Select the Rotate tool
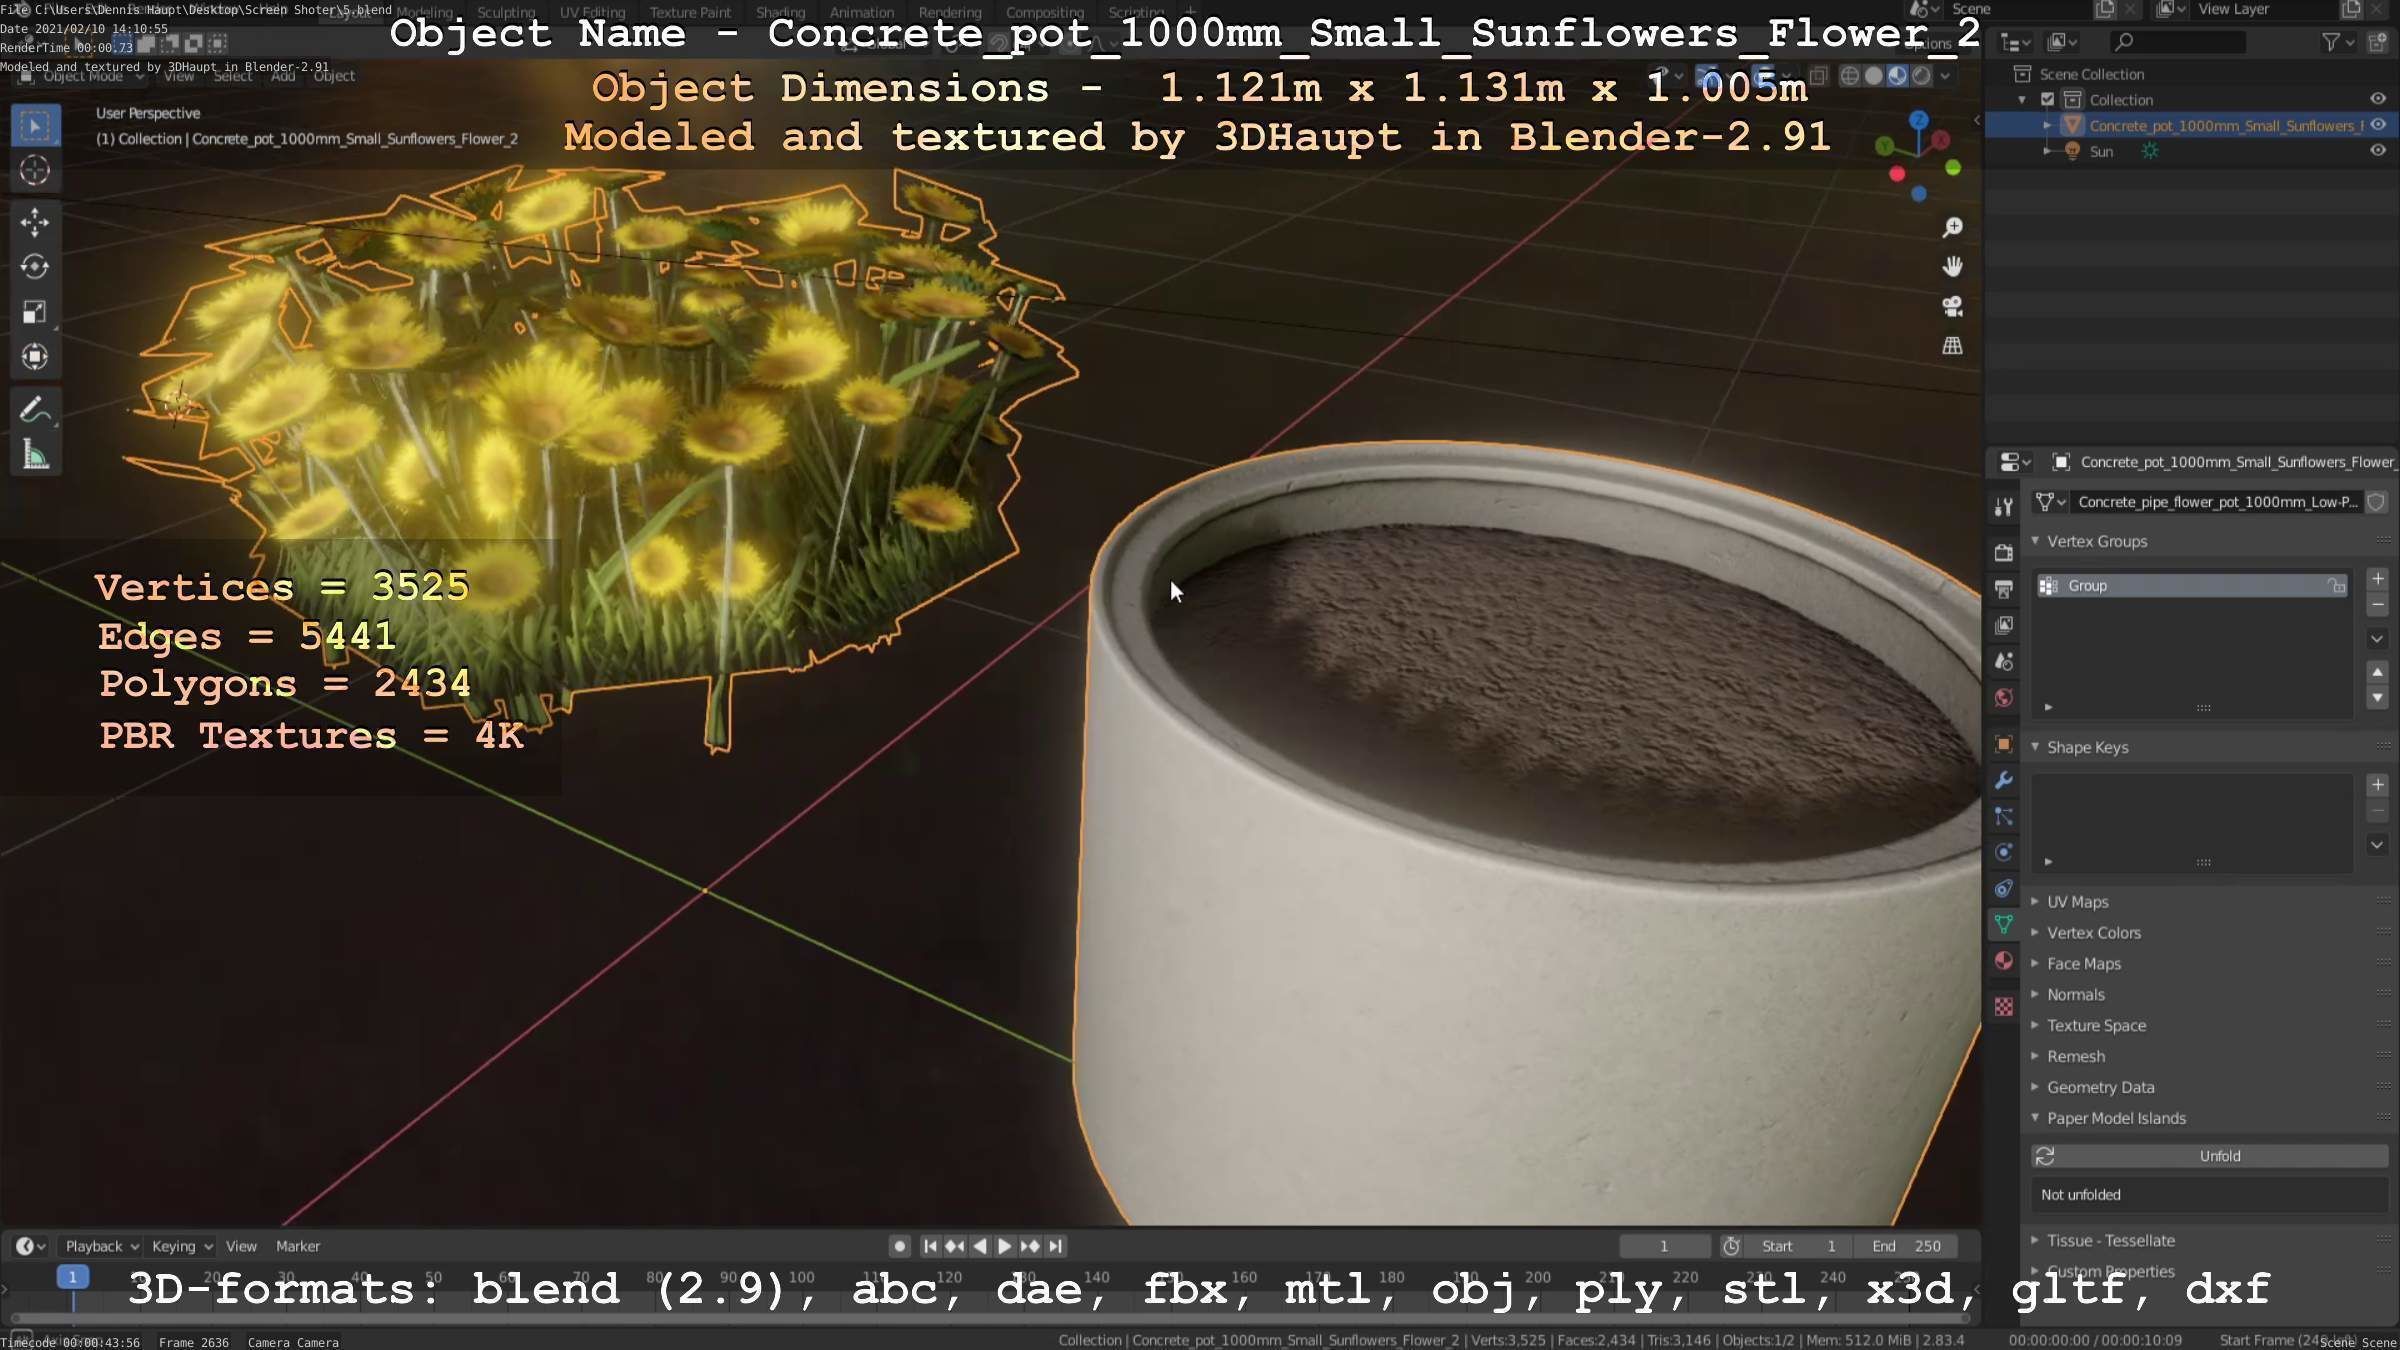 pos(35,267)
